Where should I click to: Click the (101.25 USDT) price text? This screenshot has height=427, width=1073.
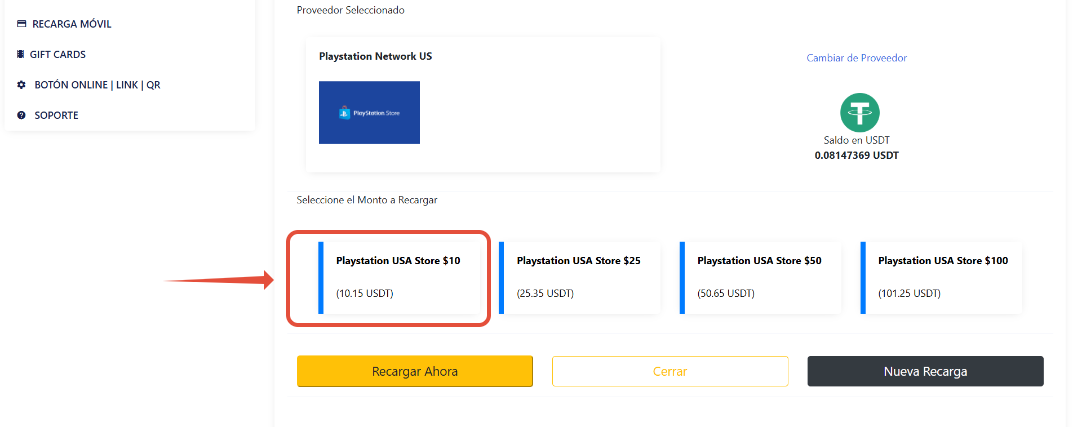coord(909,294)
